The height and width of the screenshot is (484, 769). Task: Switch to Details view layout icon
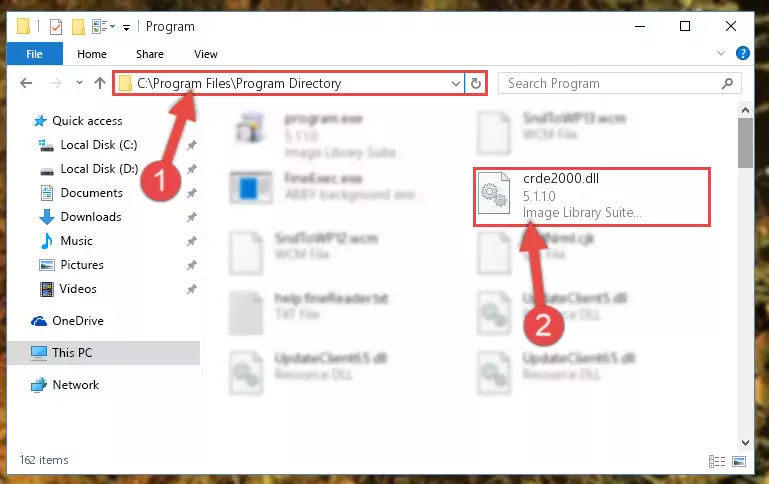click(x=717, y=461)
